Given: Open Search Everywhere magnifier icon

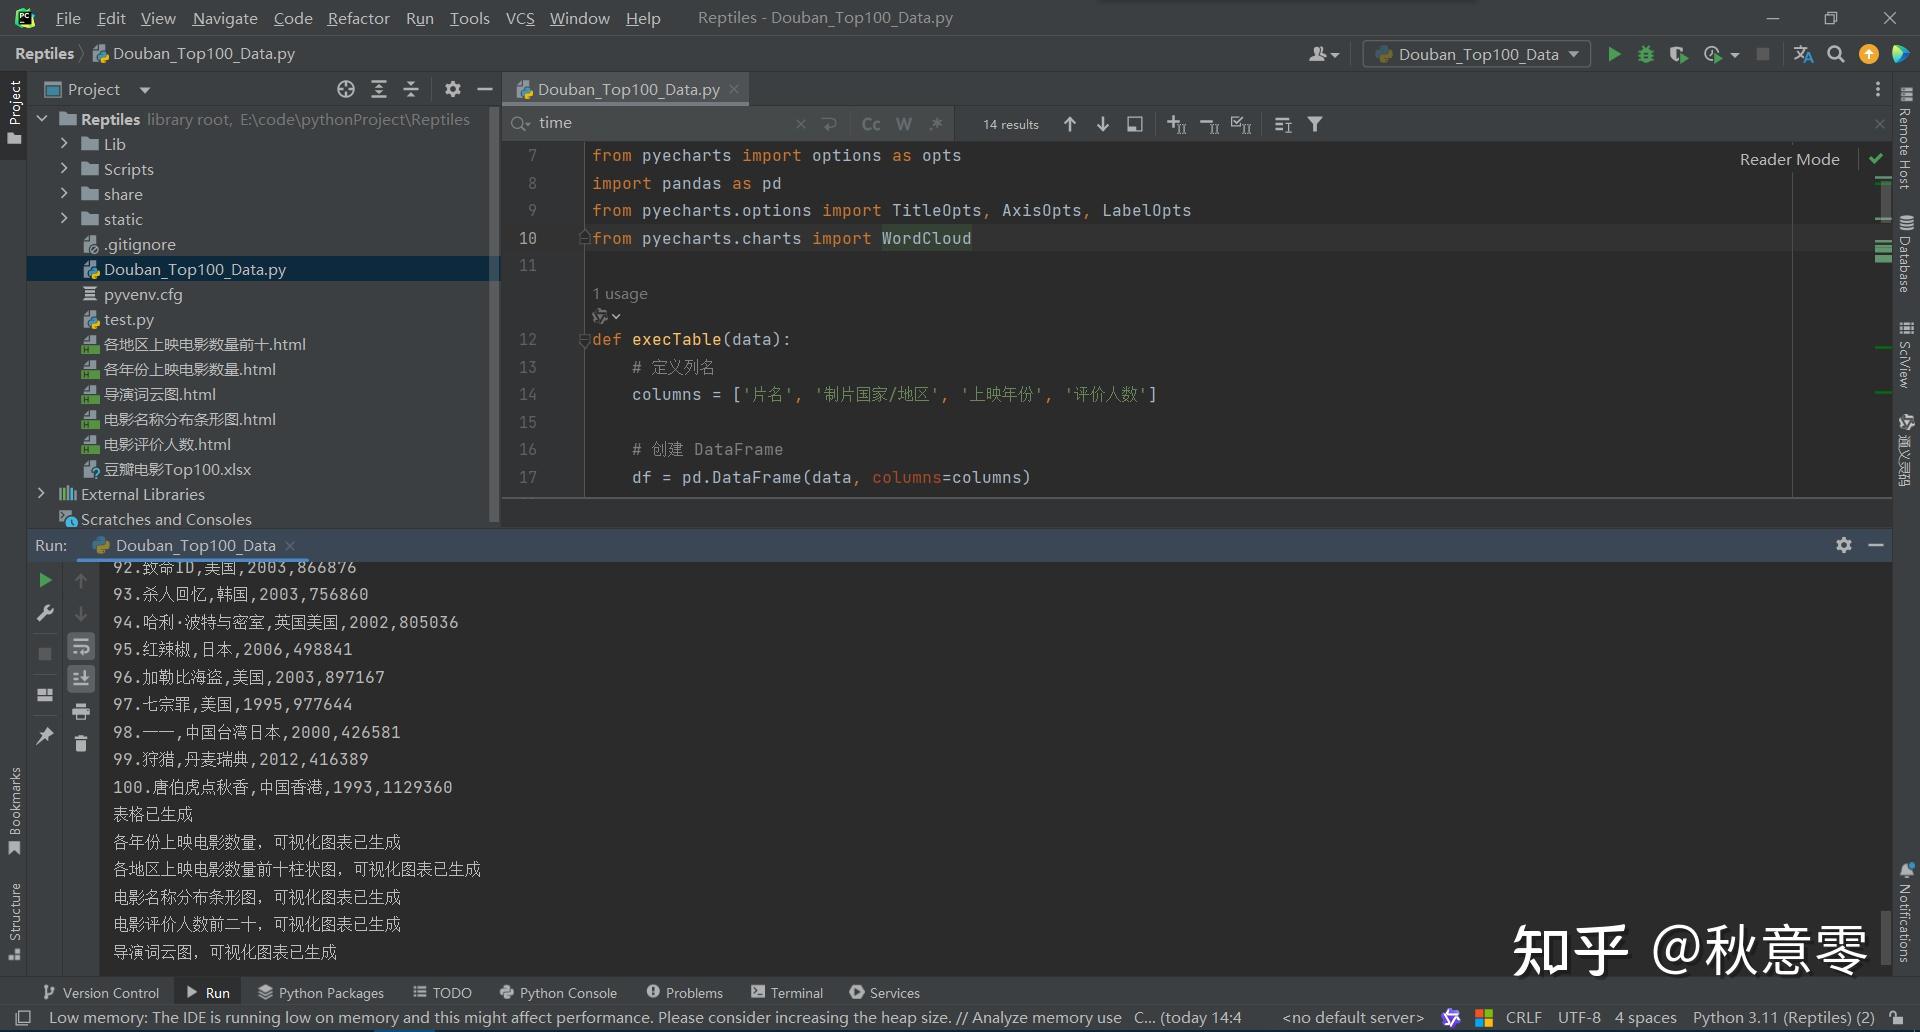Looking at the screenshot, I should [x=1835, y=55].
